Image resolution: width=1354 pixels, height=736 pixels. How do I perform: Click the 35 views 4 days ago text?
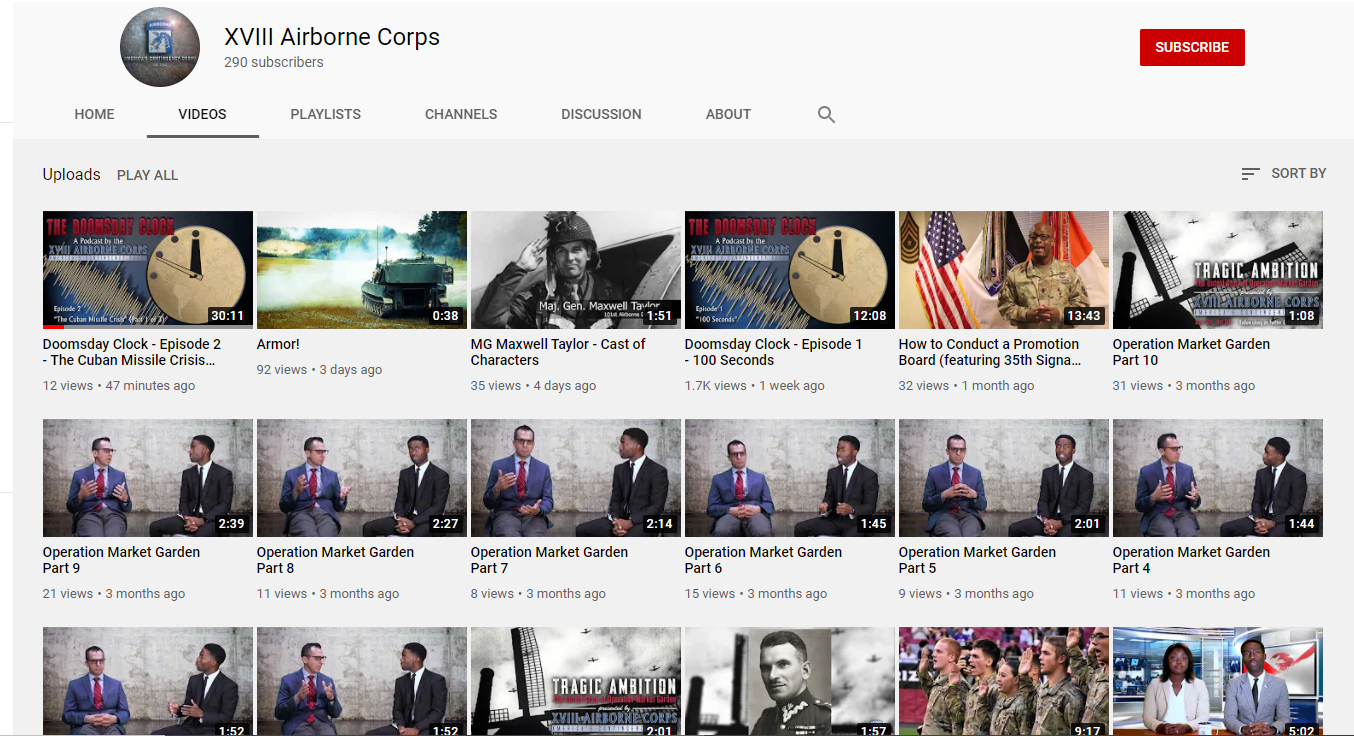tap(533, 386)
